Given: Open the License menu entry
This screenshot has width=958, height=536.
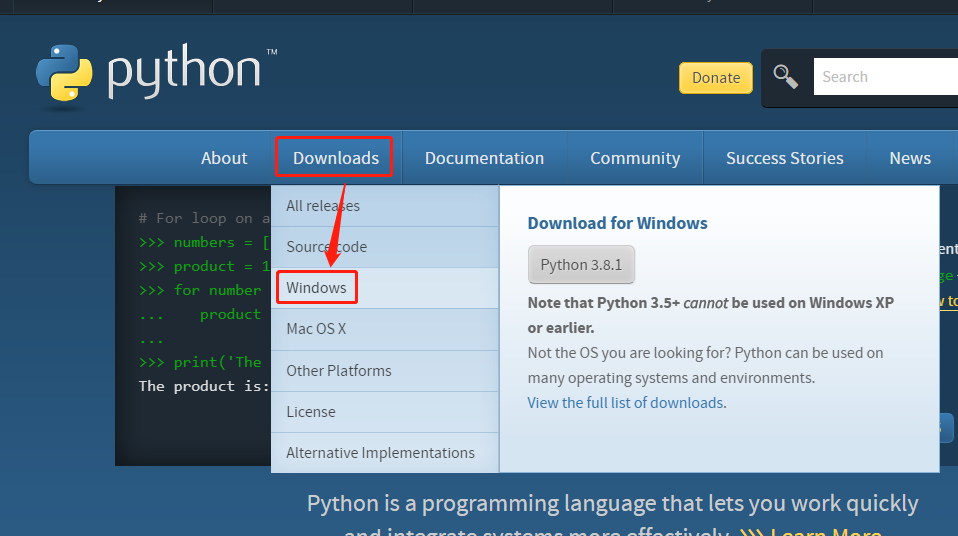Looking at the screenshot, I should tap(311, 412).
